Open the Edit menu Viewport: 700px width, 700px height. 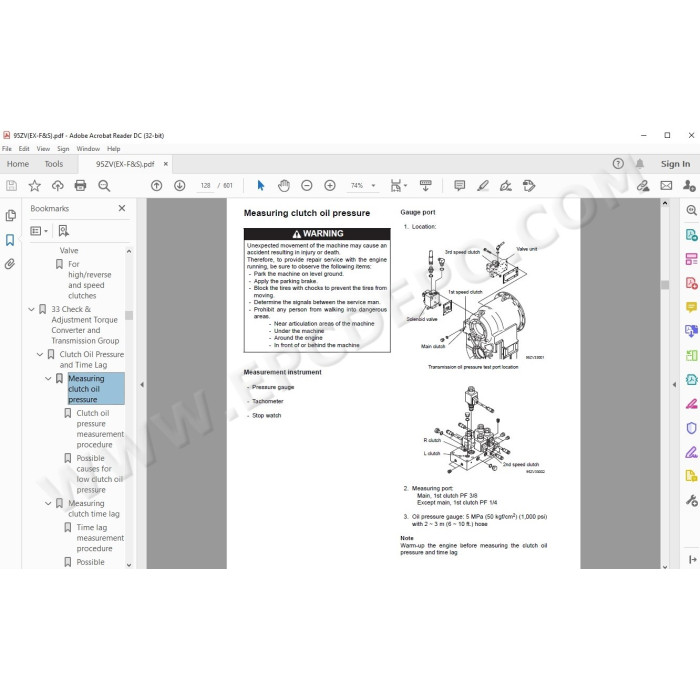24,149
